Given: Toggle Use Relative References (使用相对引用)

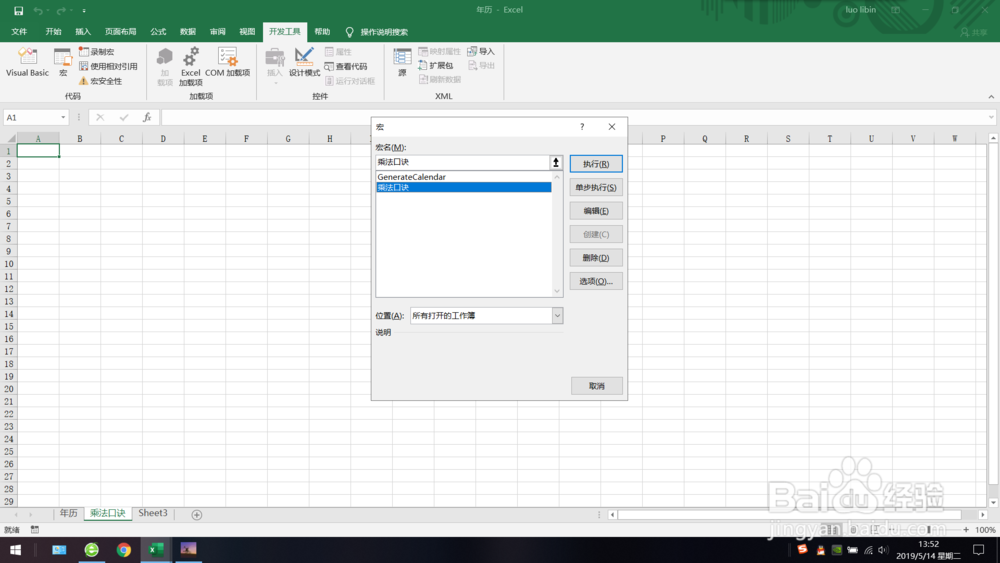Looking at the screenshot, I should tap(108, 66).
